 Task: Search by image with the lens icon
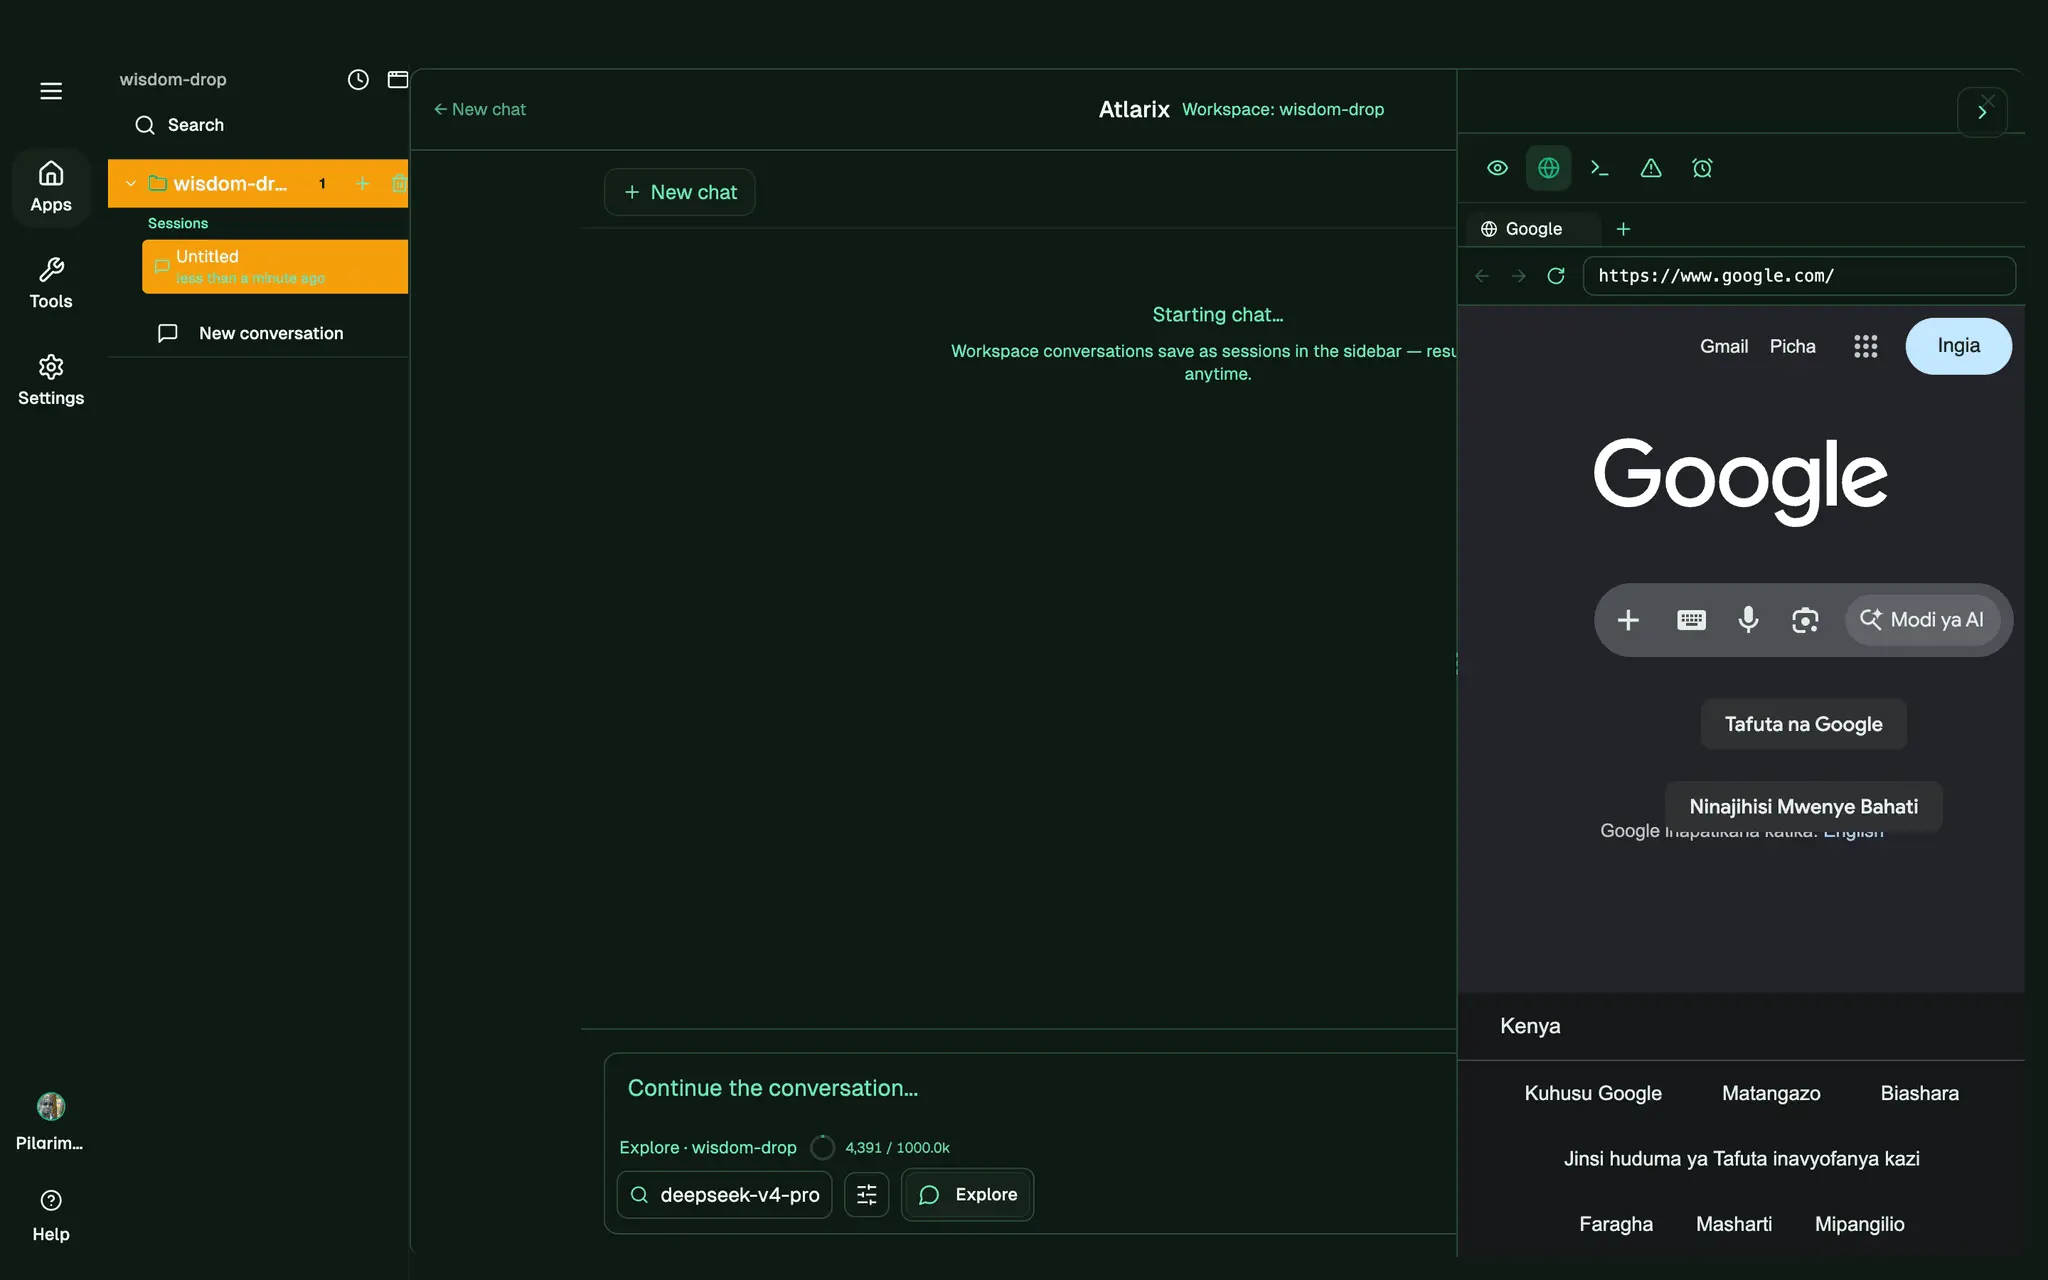tap(1805, 620)
